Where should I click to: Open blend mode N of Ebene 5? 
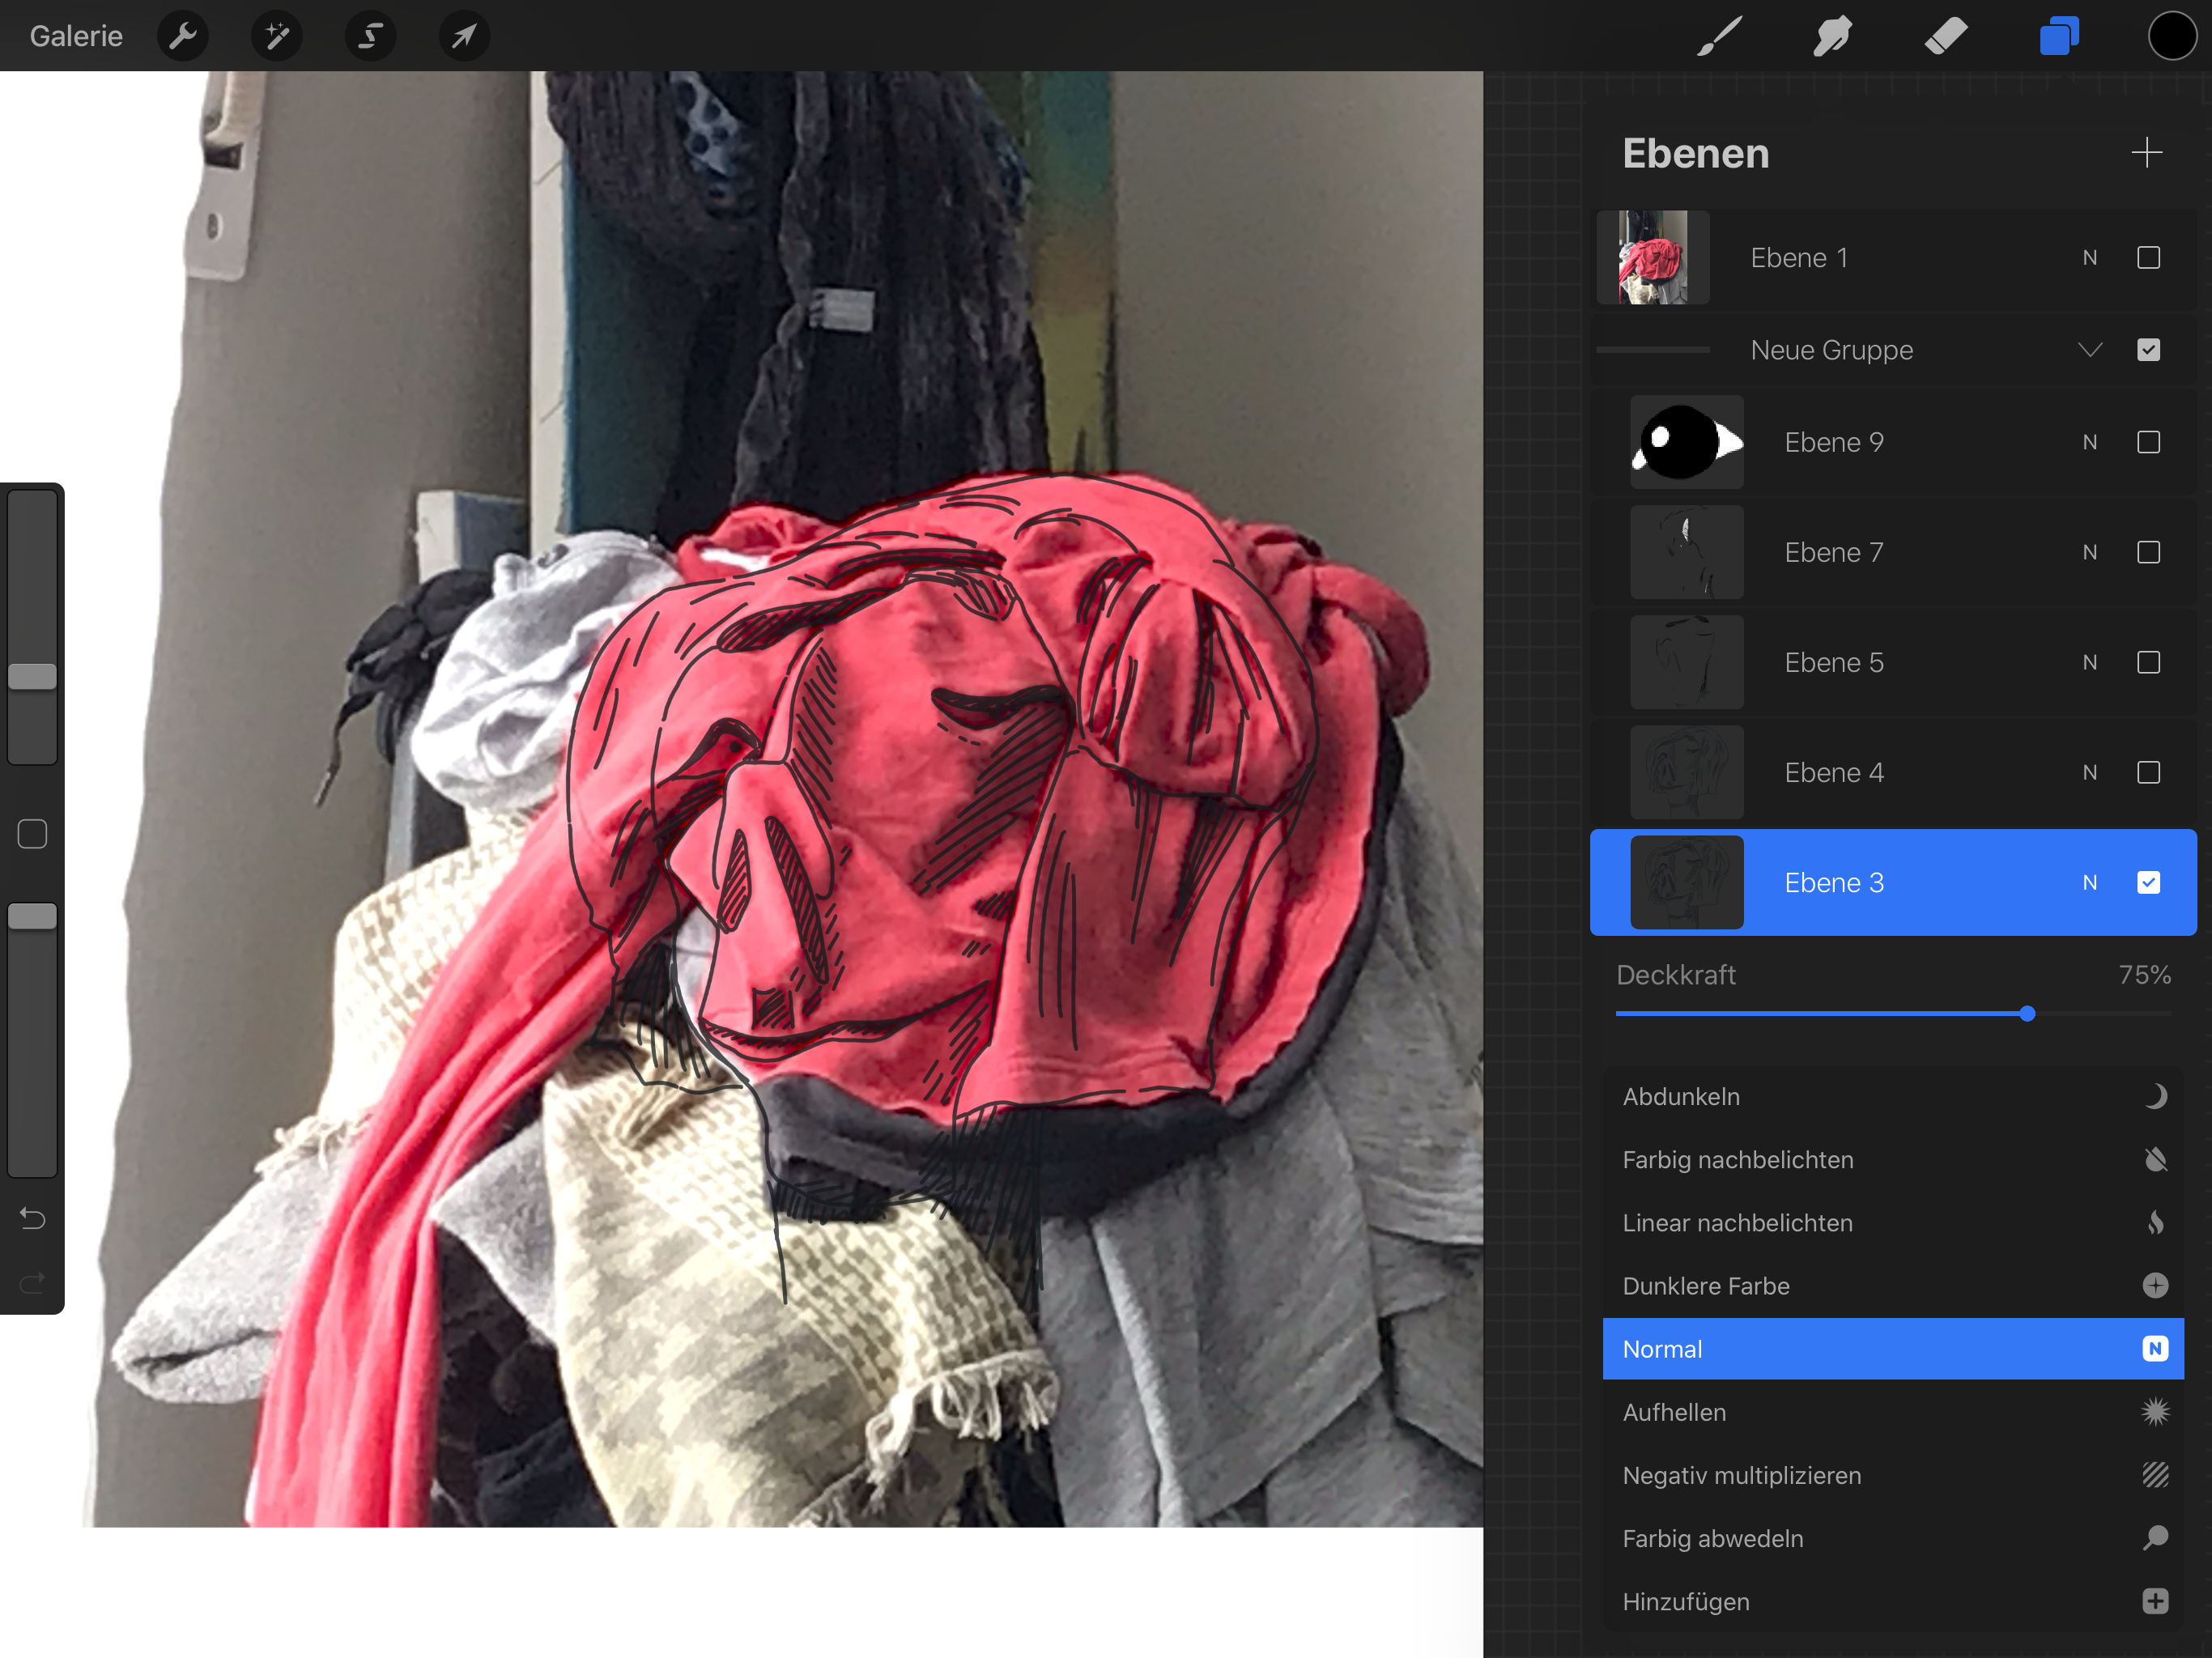2090,662
